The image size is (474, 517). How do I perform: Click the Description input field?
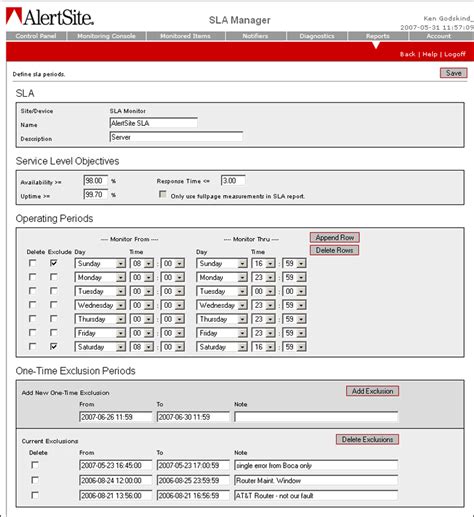[176, 137]
